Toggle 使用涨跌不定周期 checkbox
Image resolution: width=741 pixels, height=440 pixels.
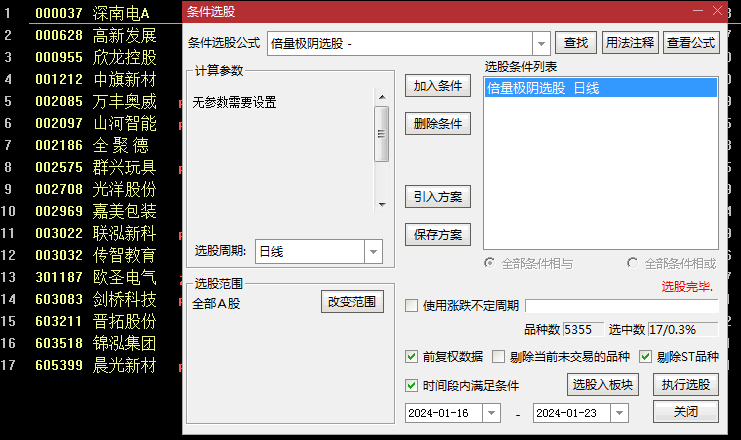coord(412,305)
